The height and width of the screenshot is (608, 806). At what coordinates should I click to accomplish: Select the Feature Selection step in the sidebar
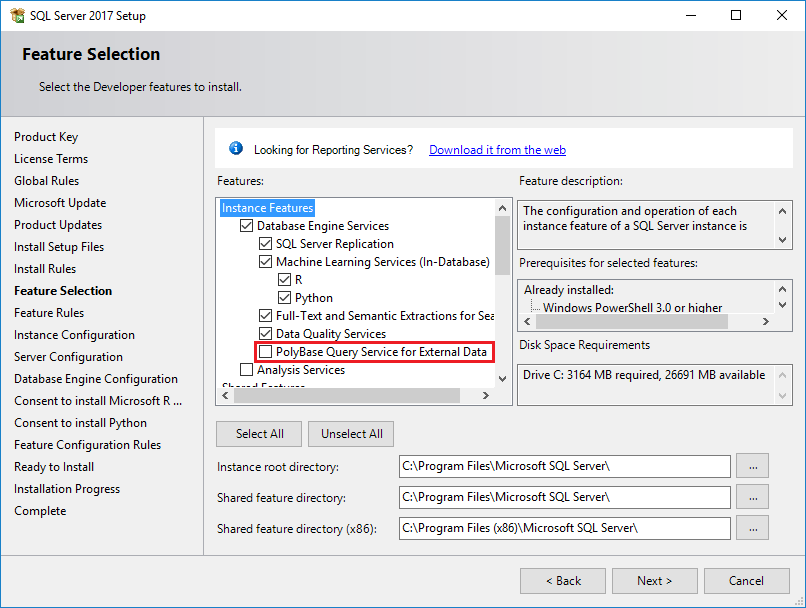pos(60,290)
